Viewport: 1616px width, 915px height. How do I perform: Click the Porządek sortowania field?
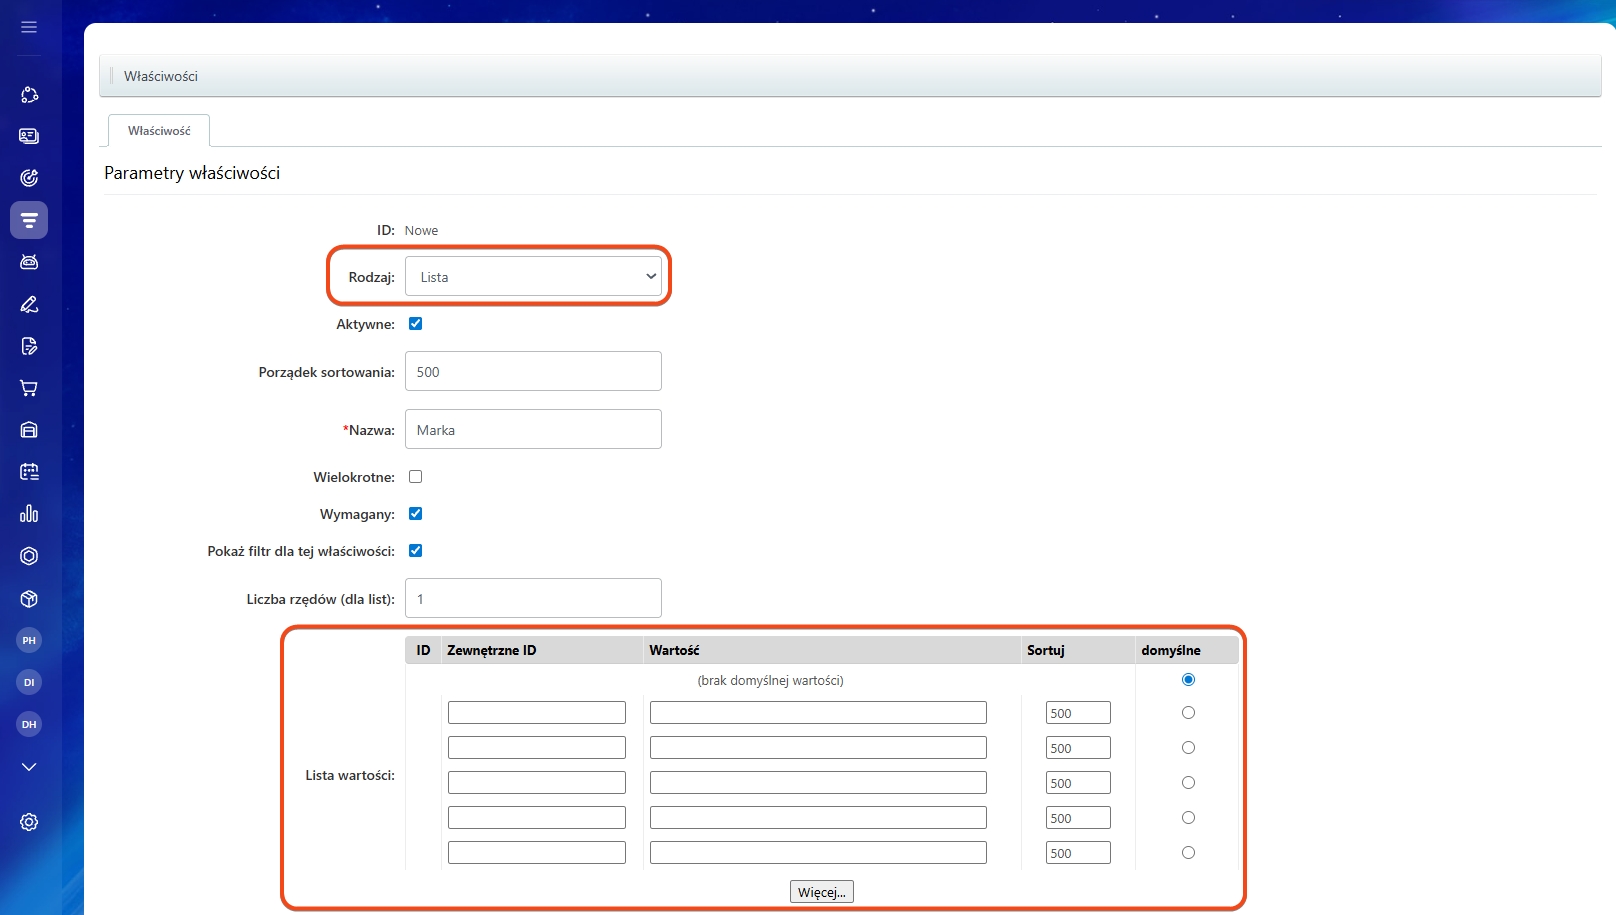(x=533, y=372)
